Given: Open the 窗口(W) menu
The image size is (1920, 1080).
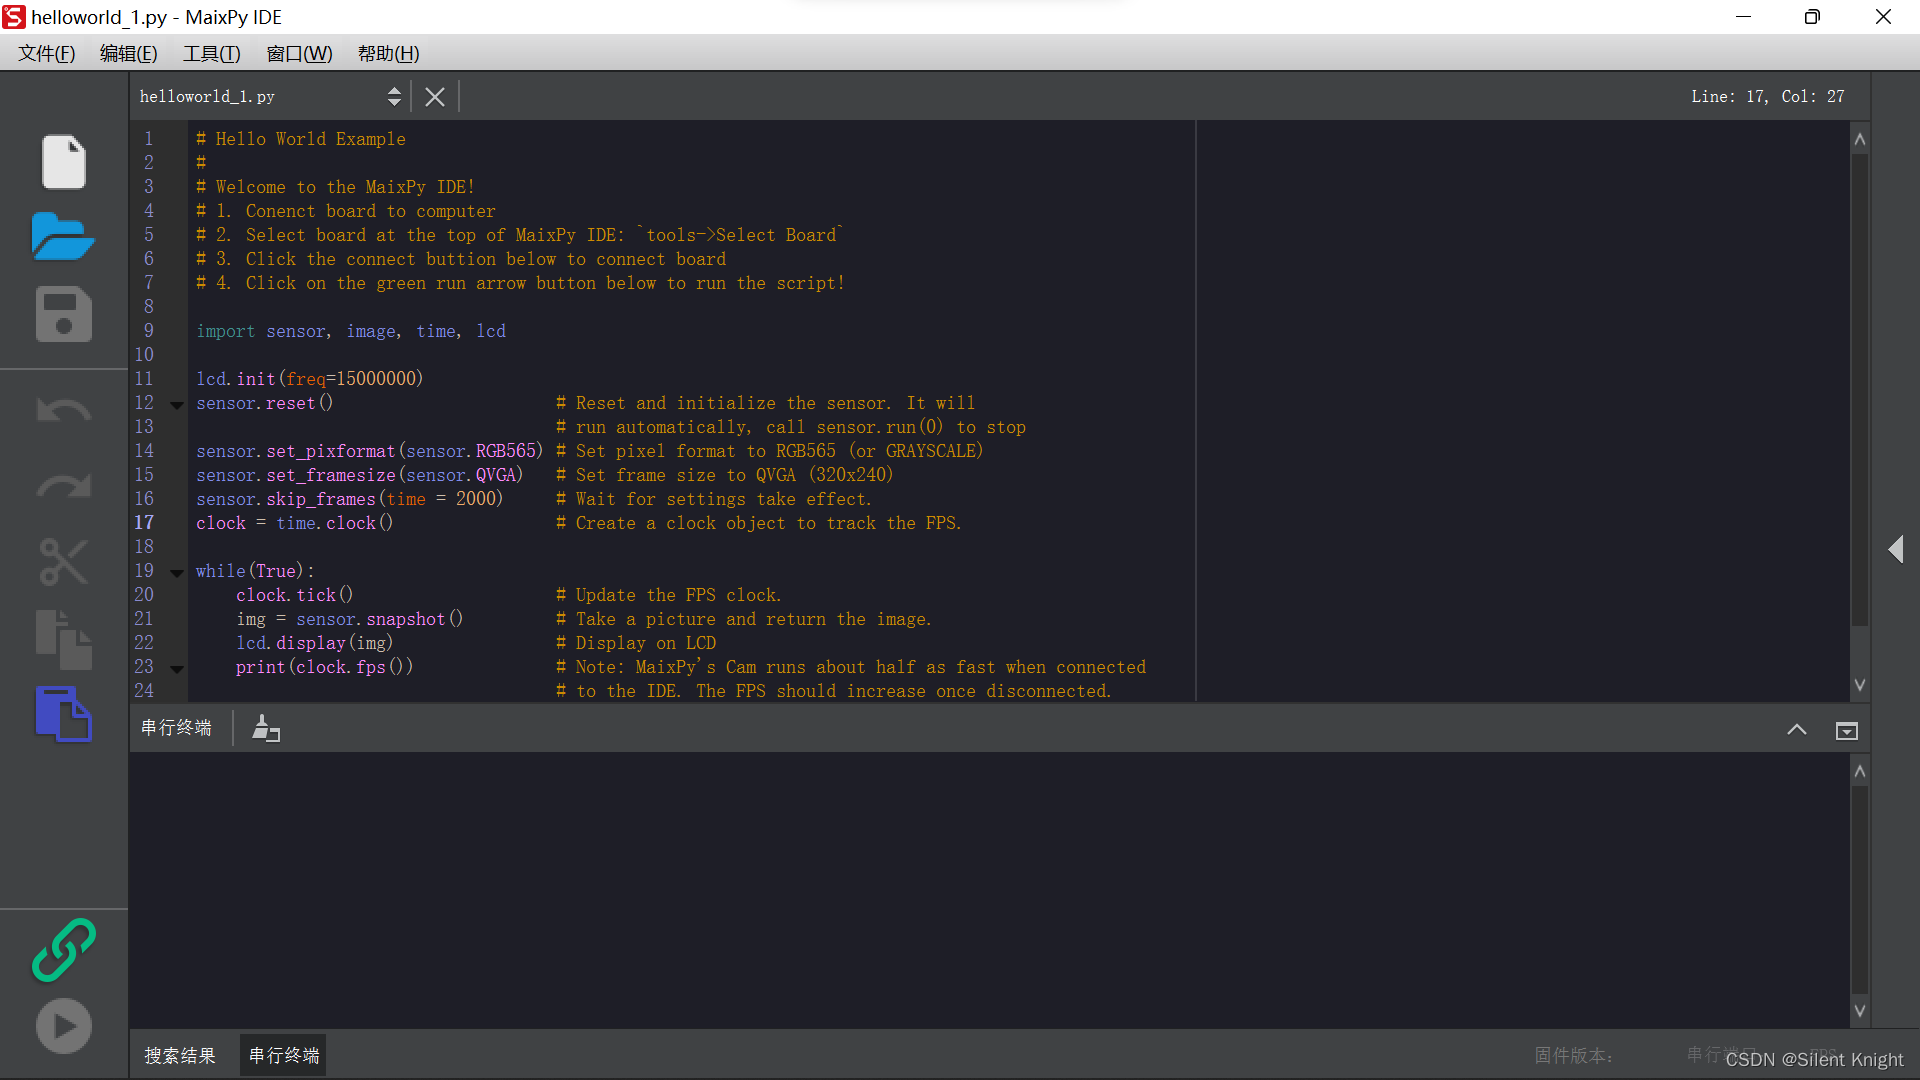Looking at the screenshot, I should pyautogui.click(x=300, y=54).
